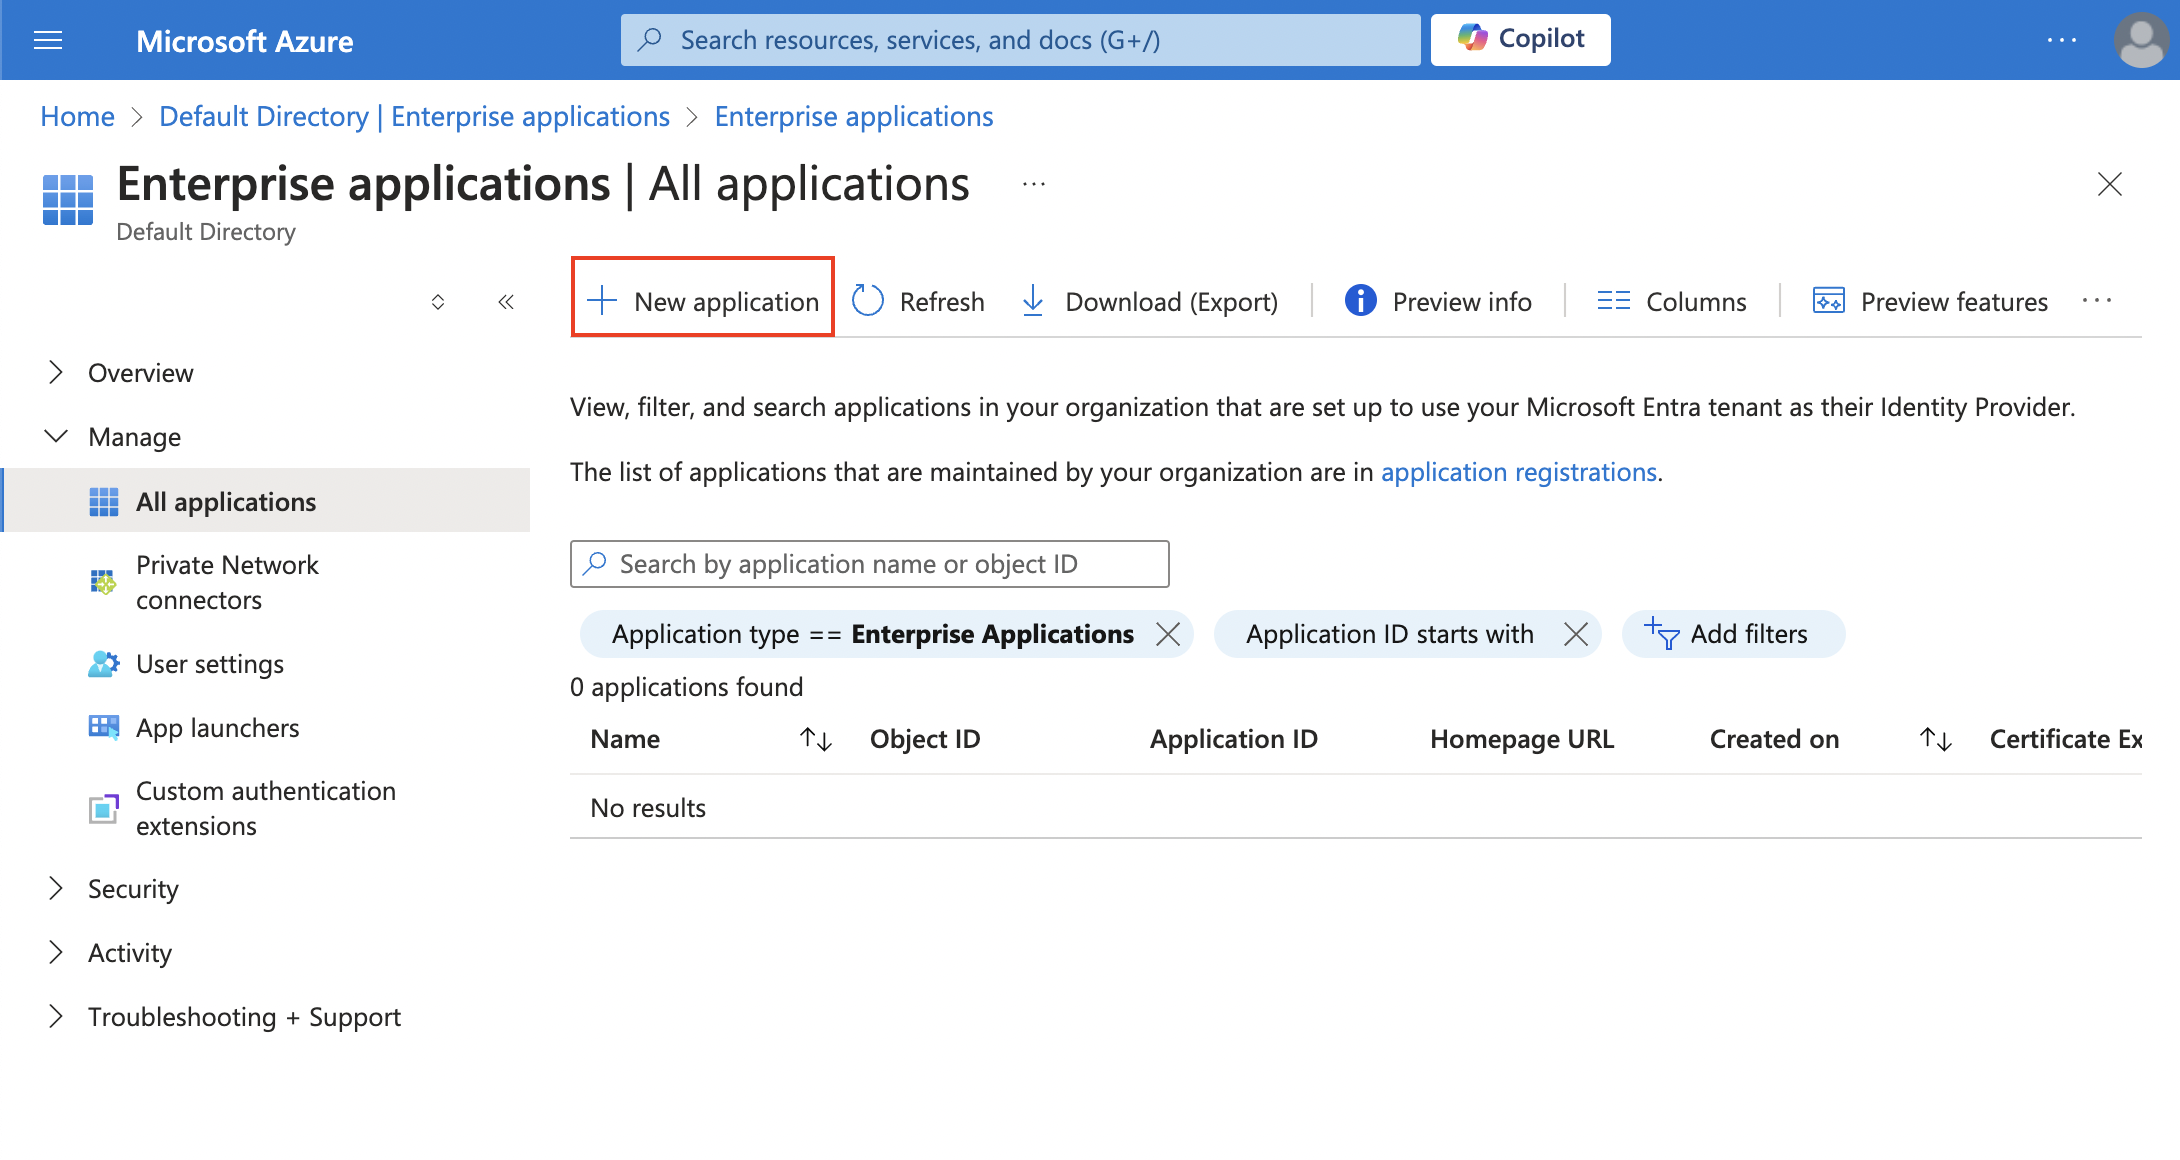The image size is (2180, 1160).
Task: Follow the application registrations link
Action: (1519, 472)
